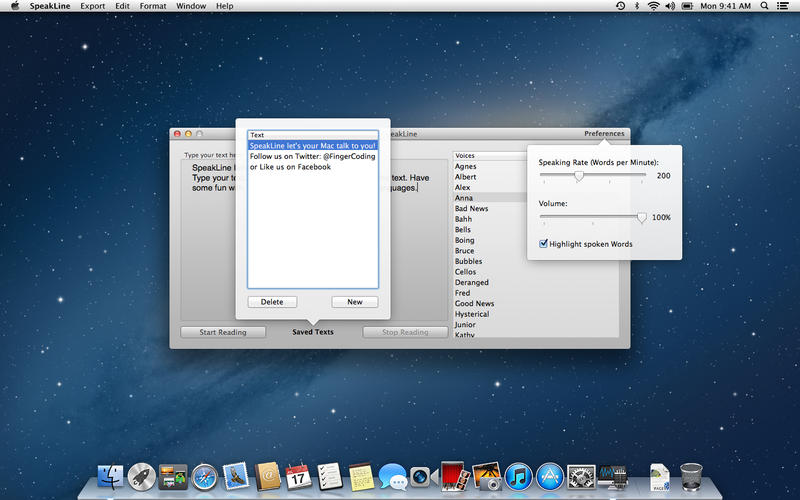Image resolution: width=800 pixels, height=500 pixels.
Task: Click Preferences in SpeakLine title bar
Action: 604,133
